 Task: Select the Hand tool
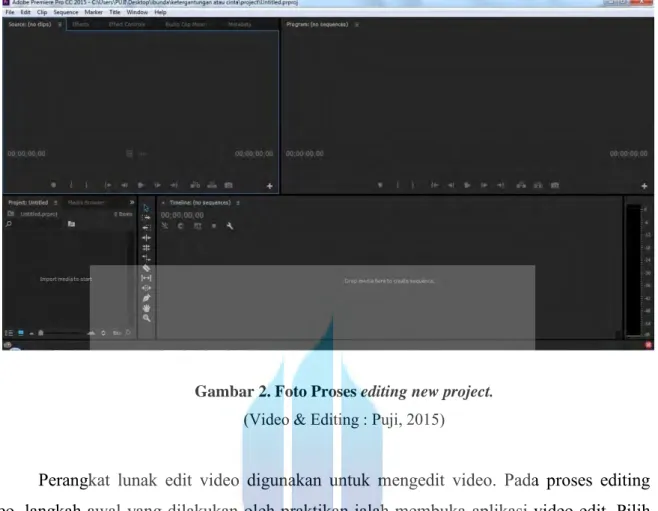(146, 308)
